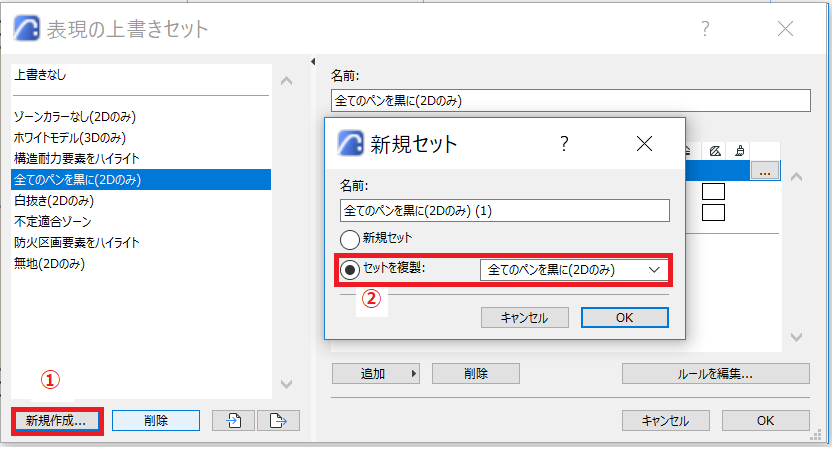The image size is (832, 449).
Task: Click the ellipsis button in the rule row
Action: click(765, 171)
